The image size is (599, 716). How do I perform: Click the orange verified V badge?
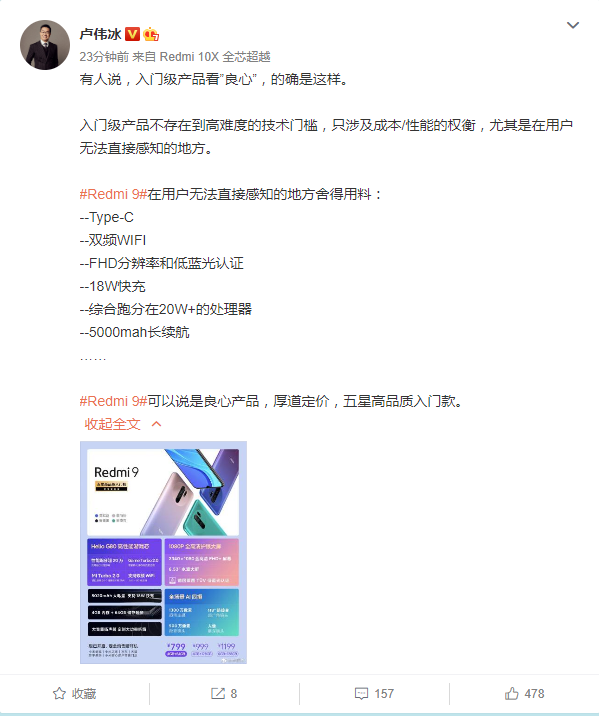(x=132, y=34)
